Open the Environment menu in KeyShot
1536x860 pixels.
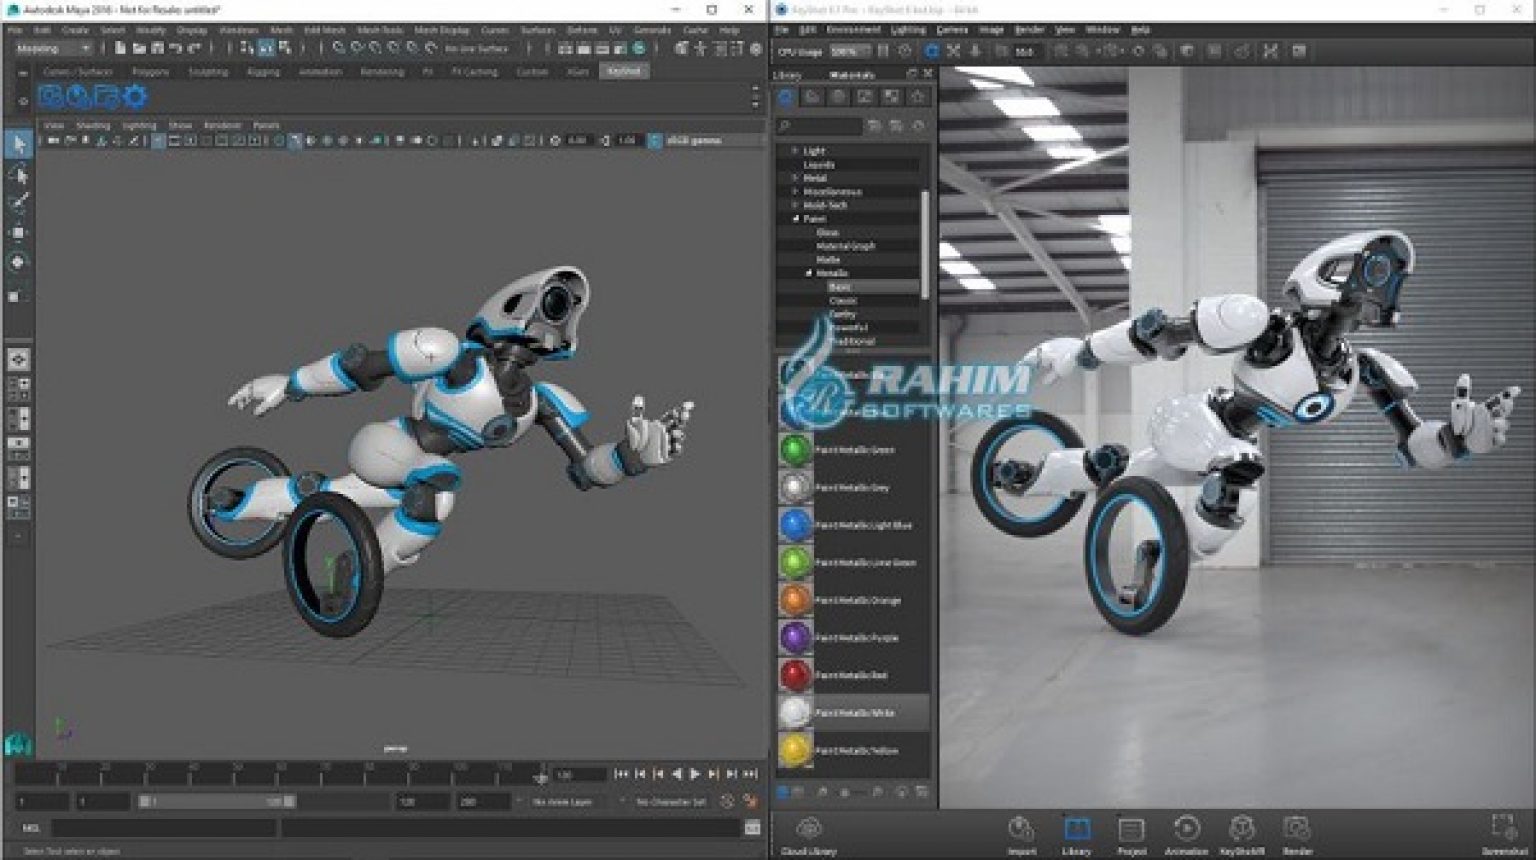pos(853,30)
